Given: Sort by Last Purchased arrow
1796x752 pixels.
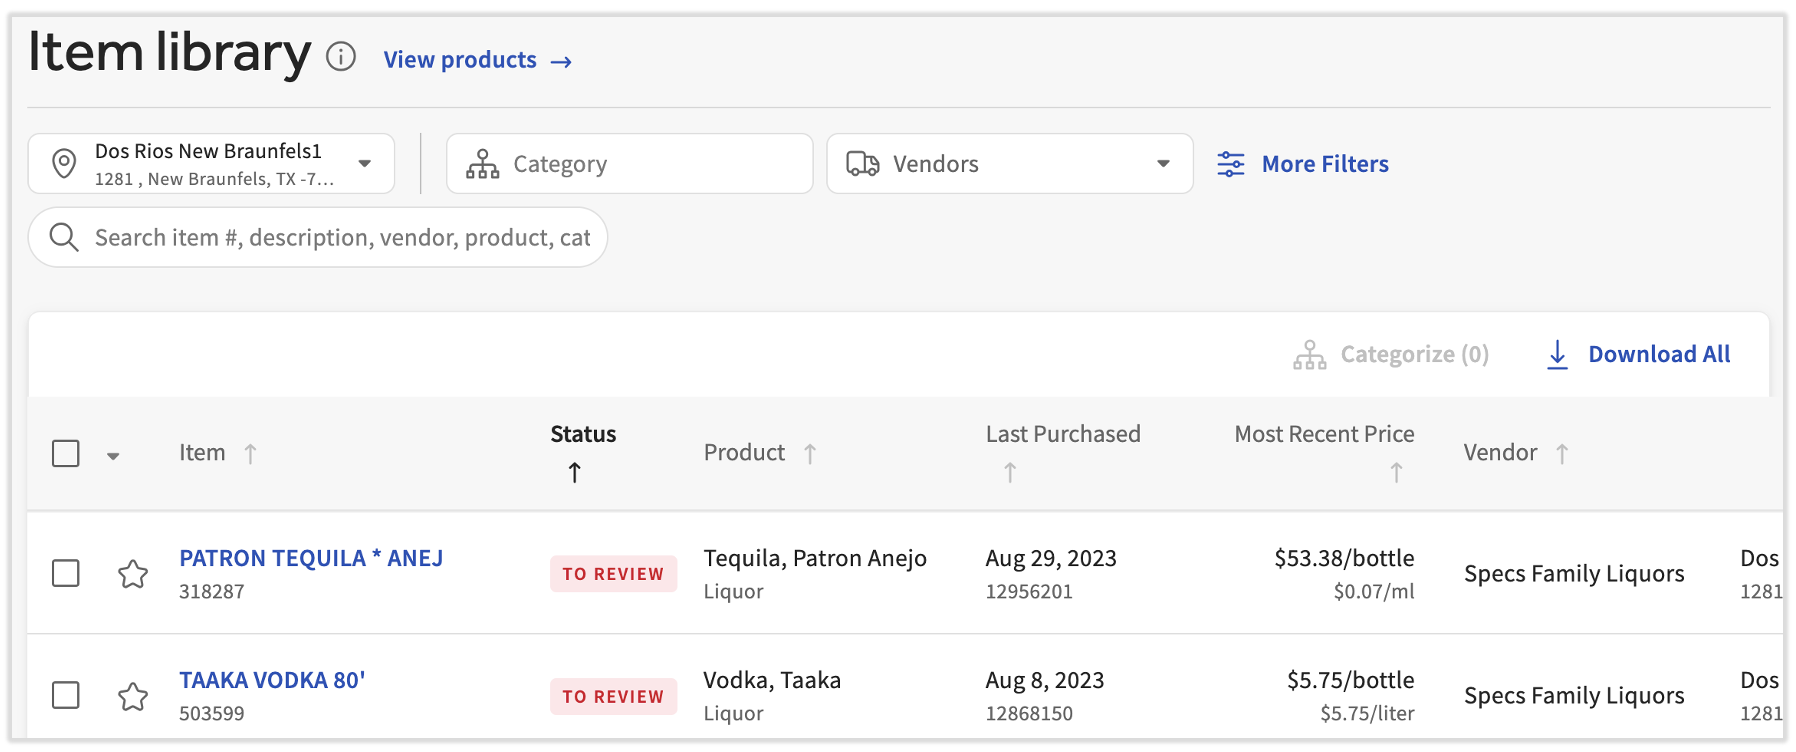Looking at the screenshot, I should pyautogui.click(x=1010, y=472).
